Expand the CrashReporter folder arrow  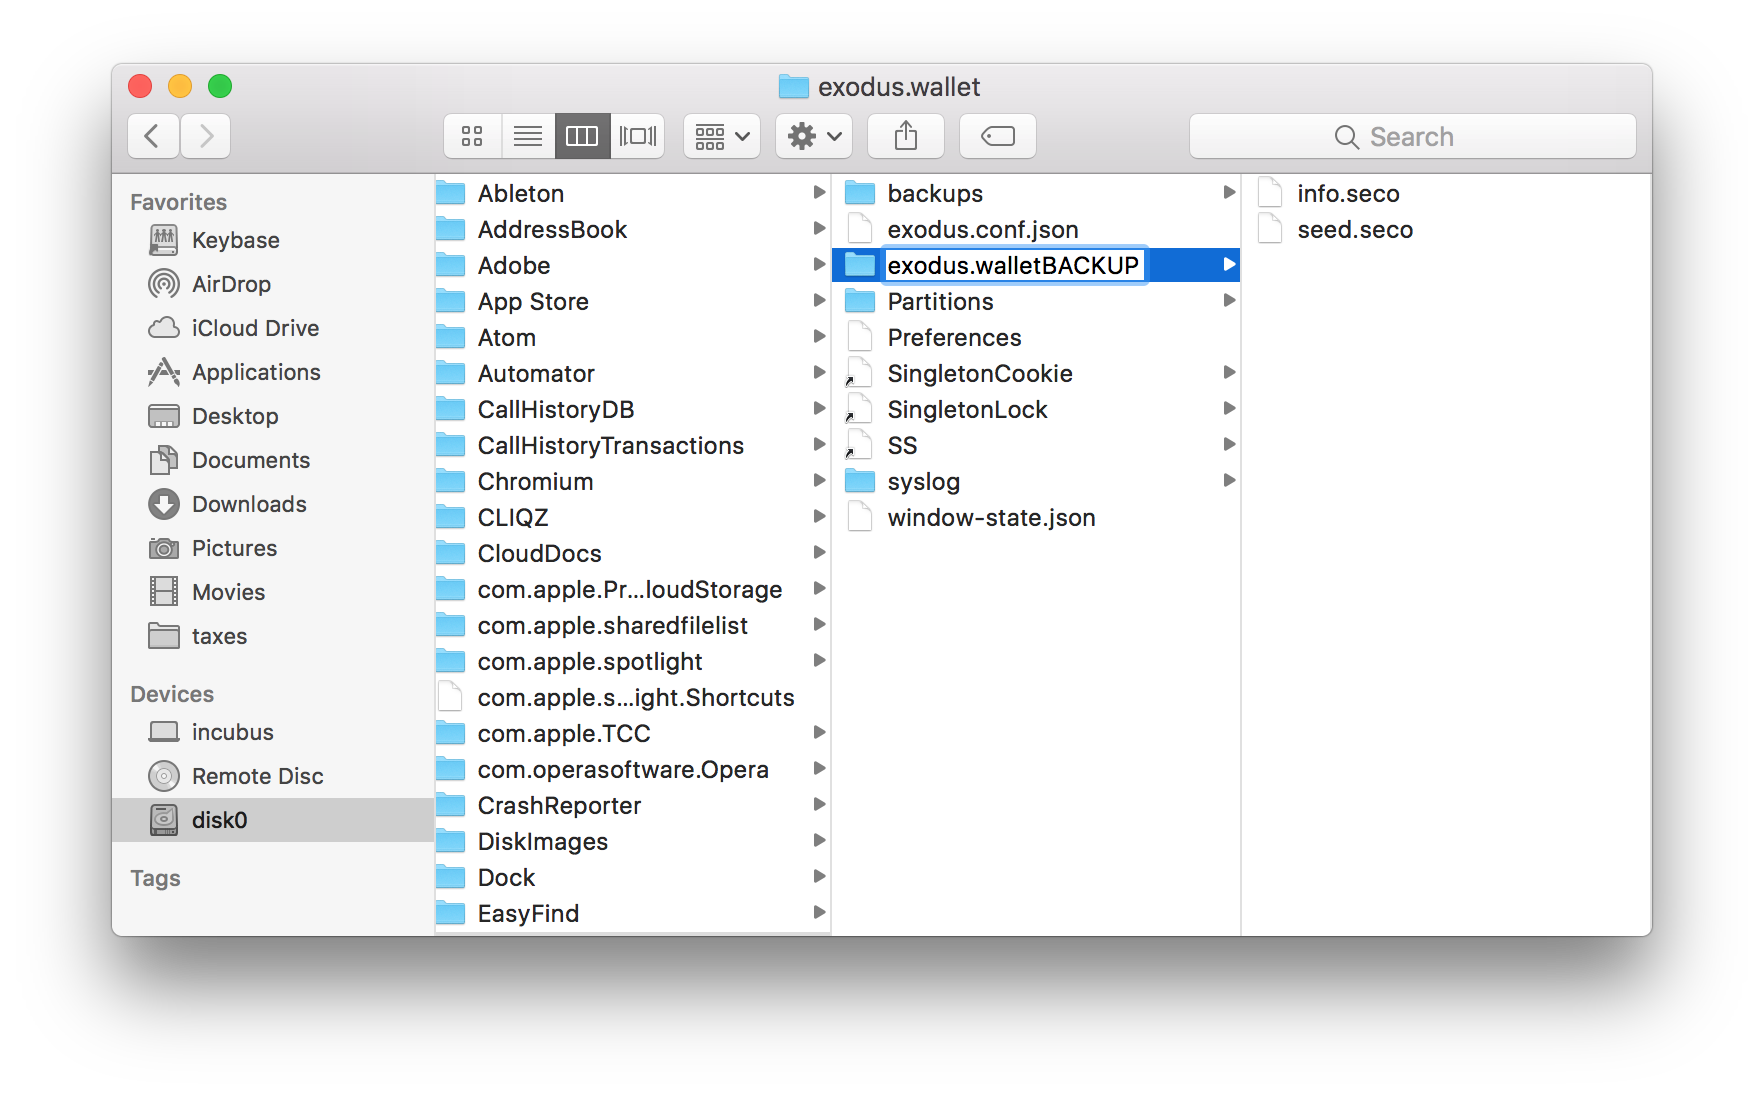(x=819, y=805)
